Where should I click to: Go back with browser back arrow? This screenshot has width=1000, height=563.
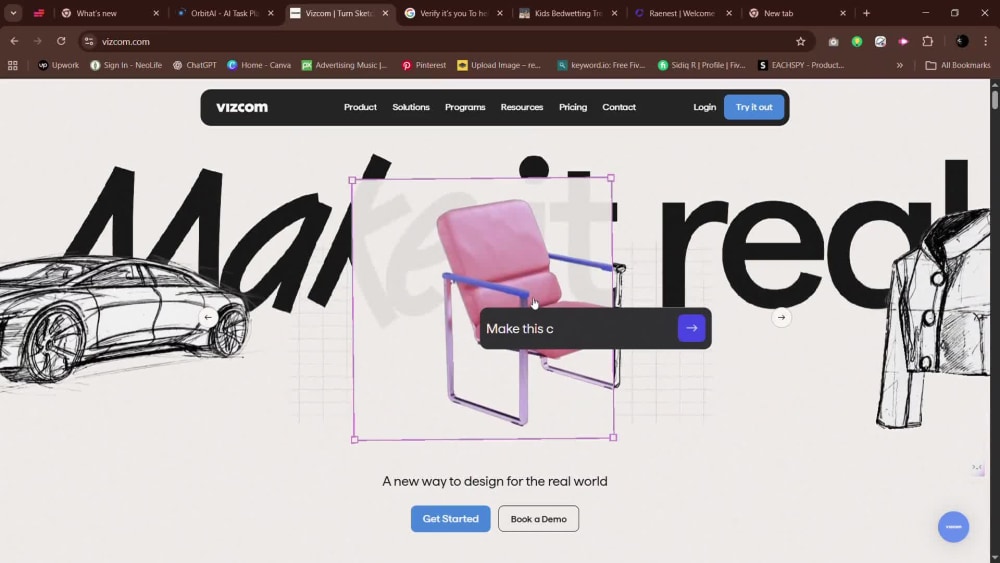14,41
